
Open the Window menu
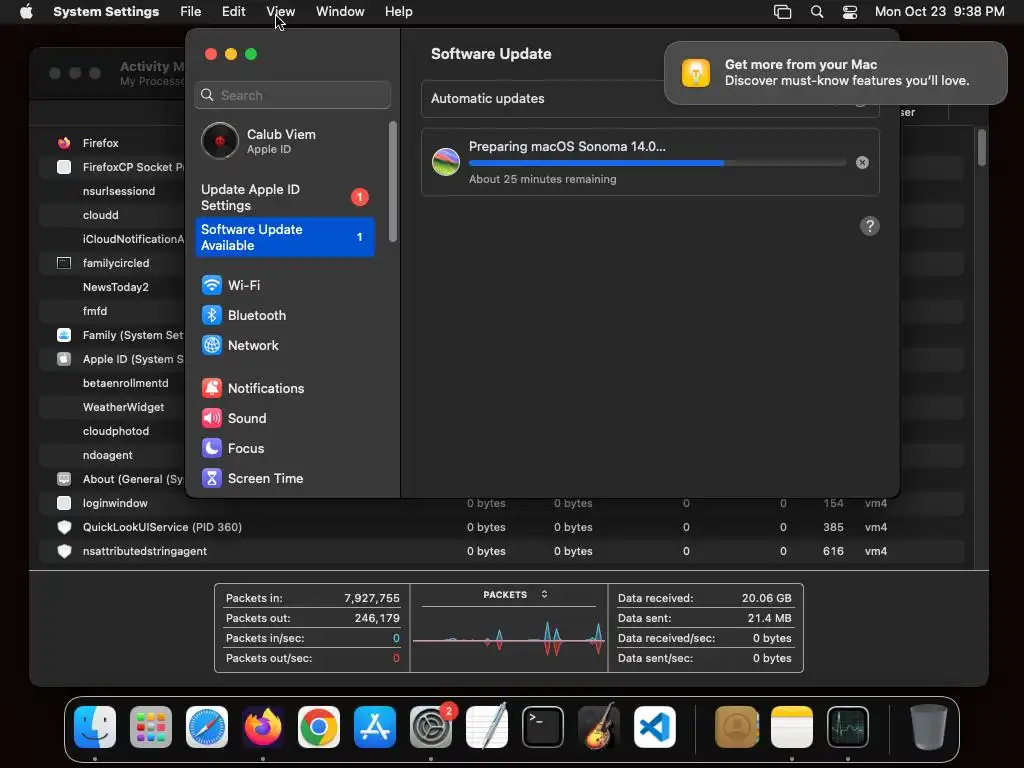340,12
